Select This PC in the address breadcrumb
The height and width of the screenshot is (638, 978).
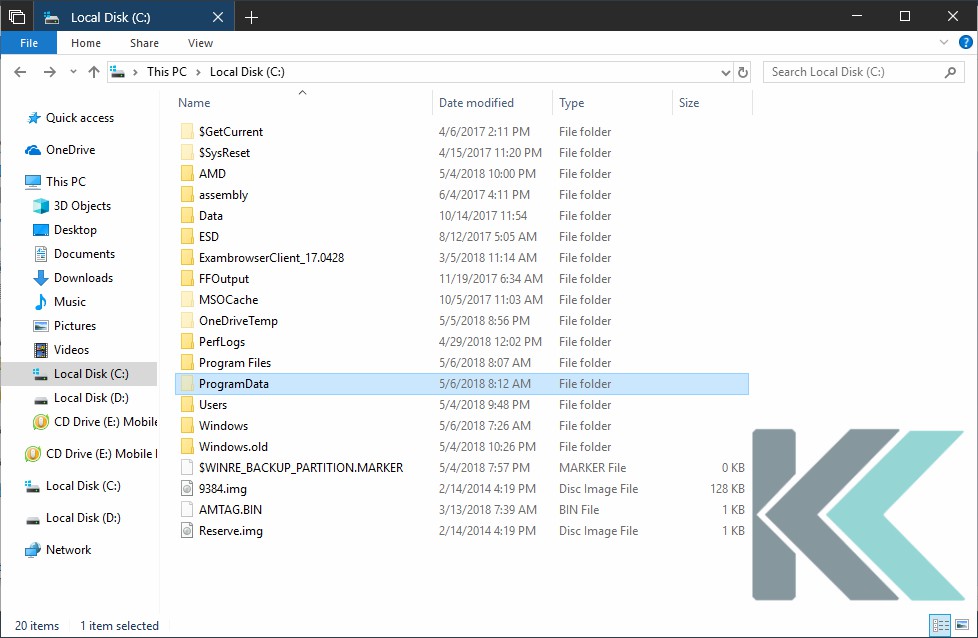167,72
